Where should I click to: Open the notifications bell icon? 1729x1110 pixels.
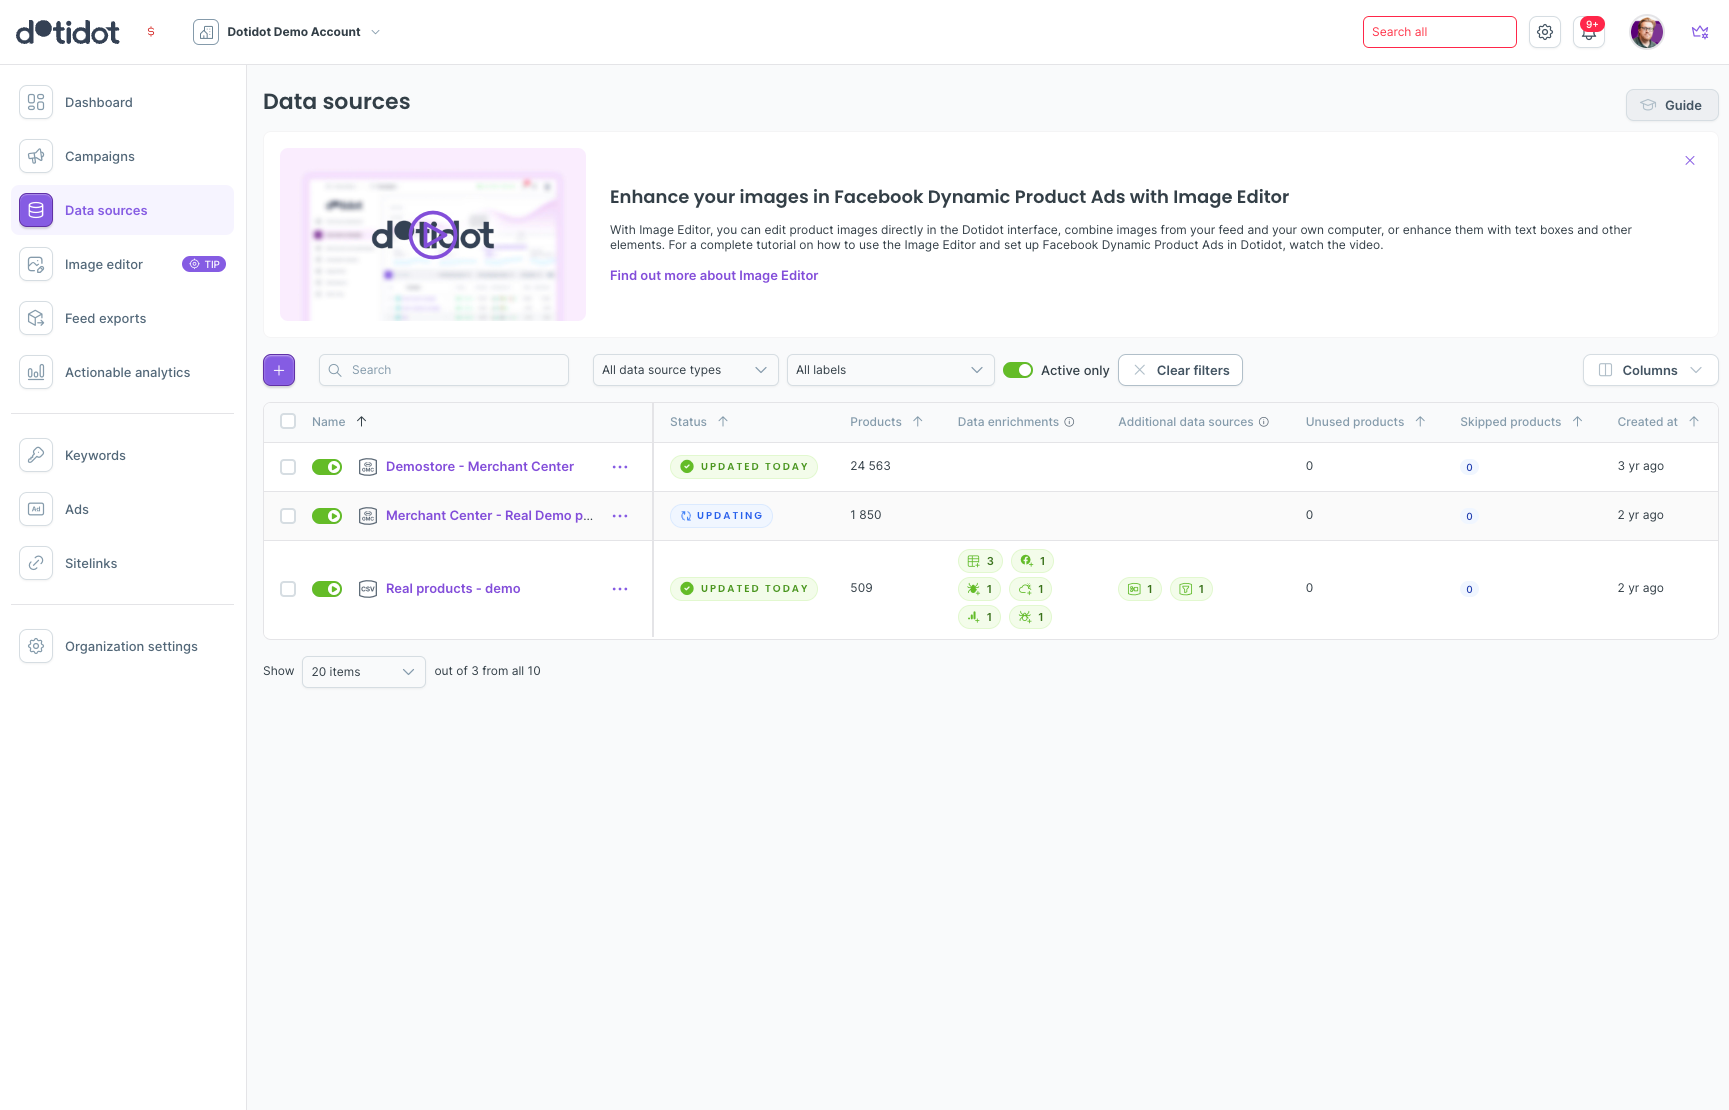(x=1589, y=32)
